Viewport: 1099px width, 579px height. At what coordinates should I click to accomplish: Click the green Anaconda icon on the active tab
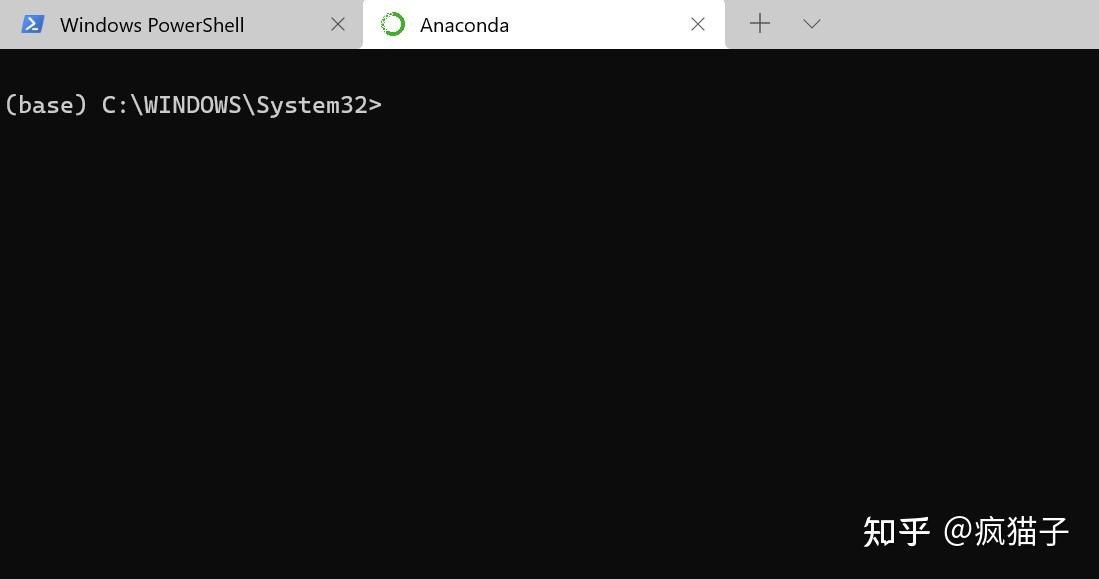tap(392, 24)
